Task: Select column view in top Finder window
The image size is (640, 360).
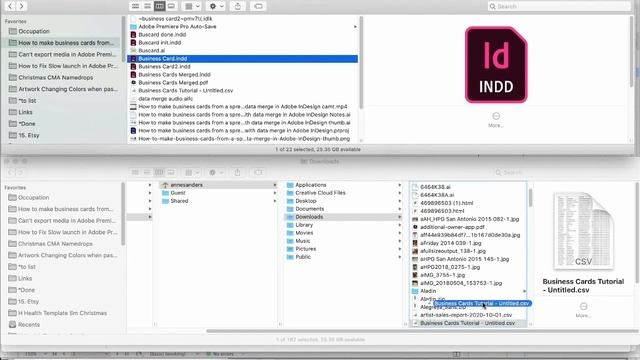Action: pyautogui.click(x=160, y=6)
